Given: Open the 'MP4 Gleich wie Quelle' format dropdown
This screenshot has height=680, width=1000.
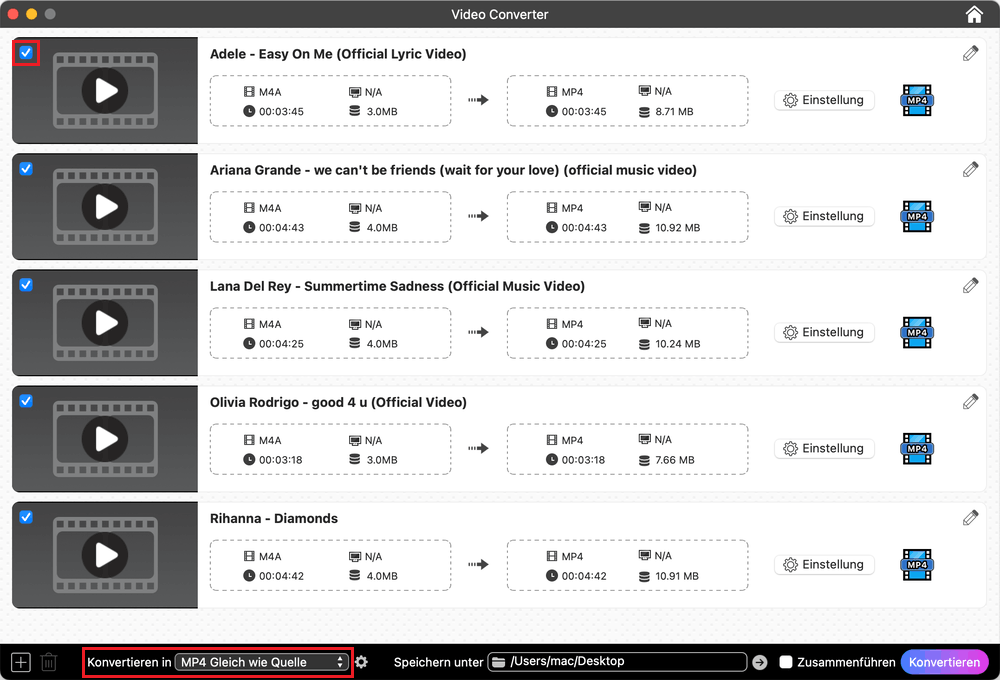Looking at the screenshot, I should 261,662.
